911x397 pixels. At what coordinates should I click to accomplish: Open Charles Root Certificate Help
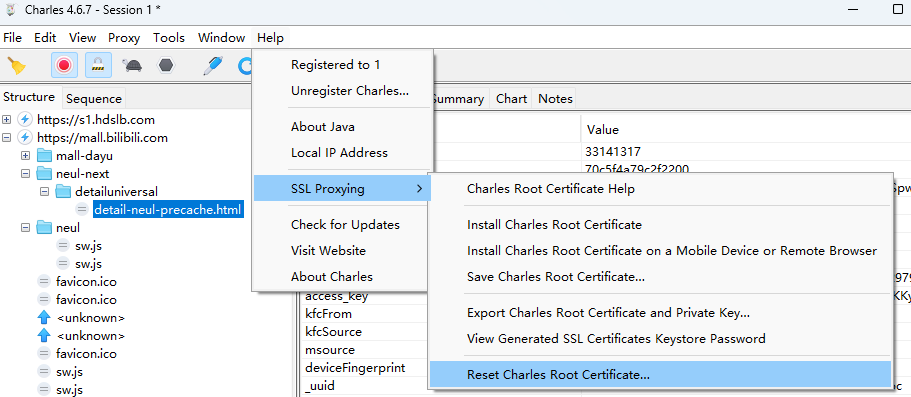[x=660, y=189]
